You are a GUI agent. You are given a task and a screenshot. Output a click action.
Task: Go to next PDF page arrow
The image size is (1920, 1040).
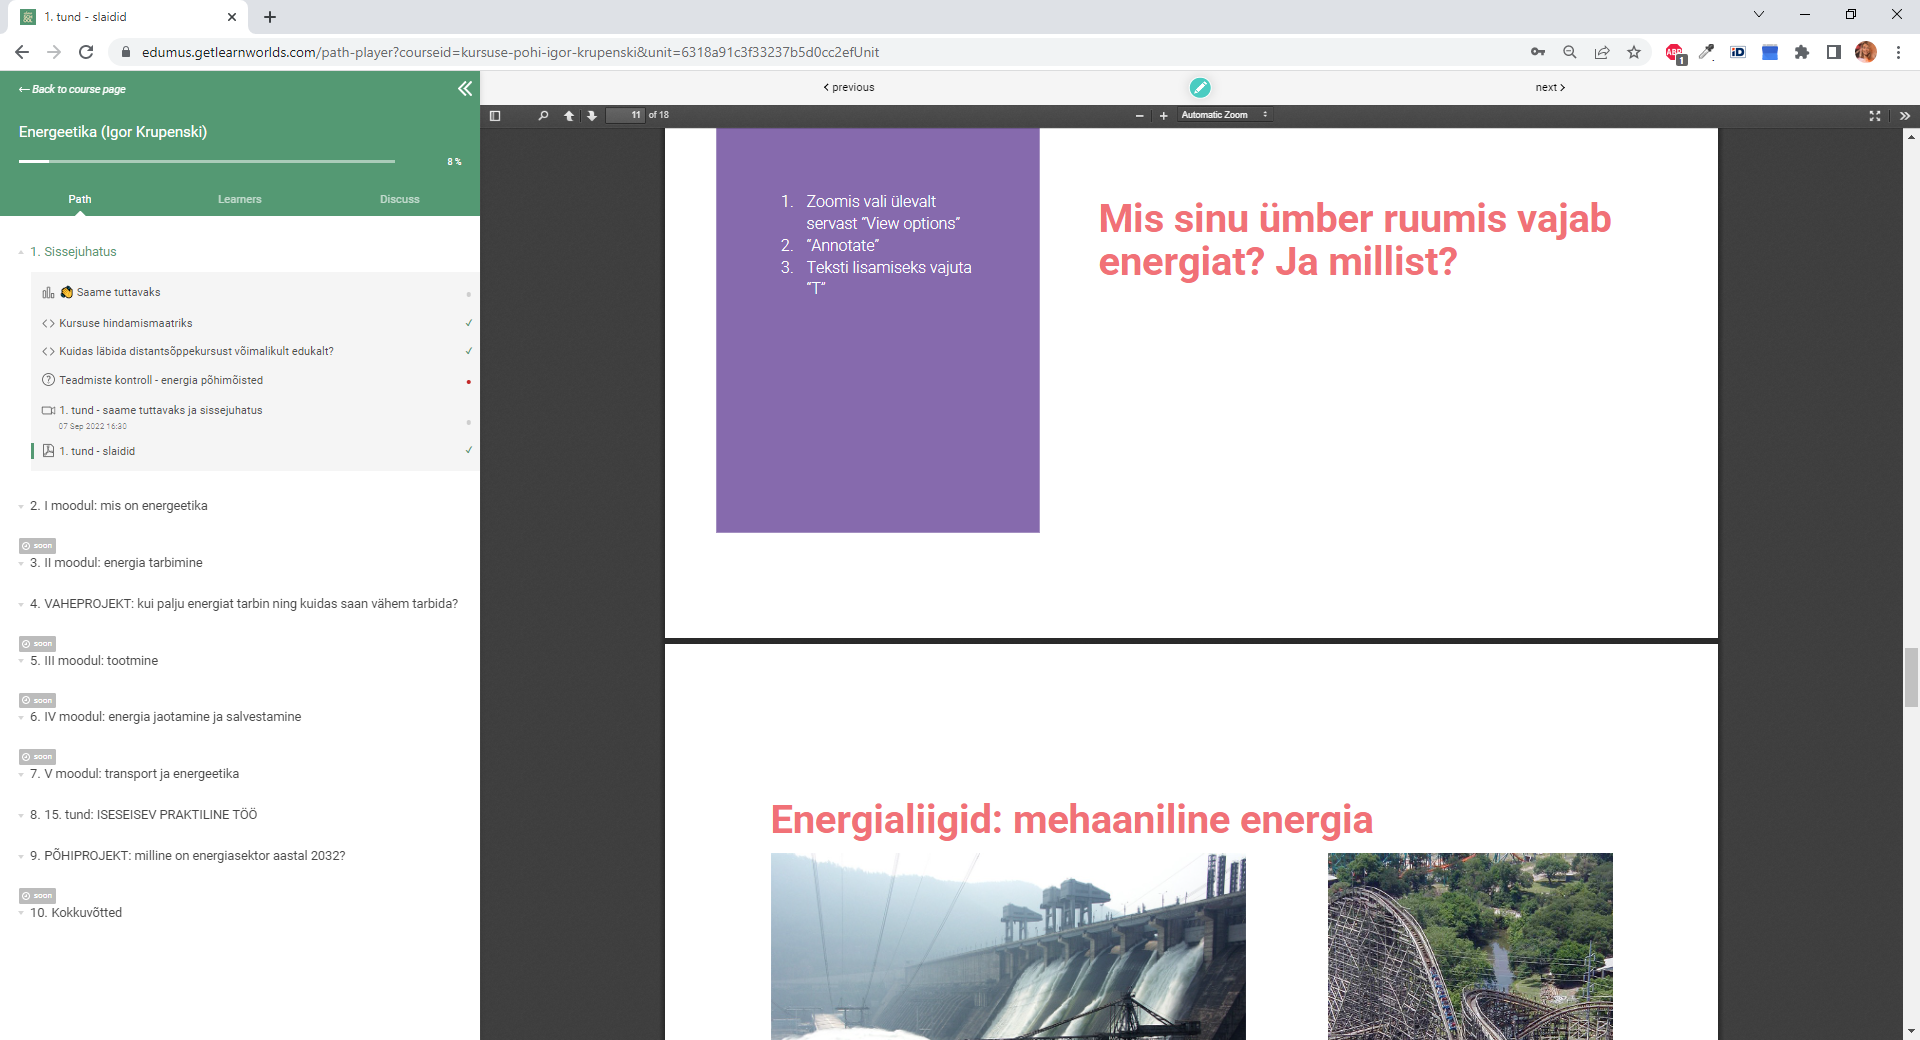(x=592, y=116)
